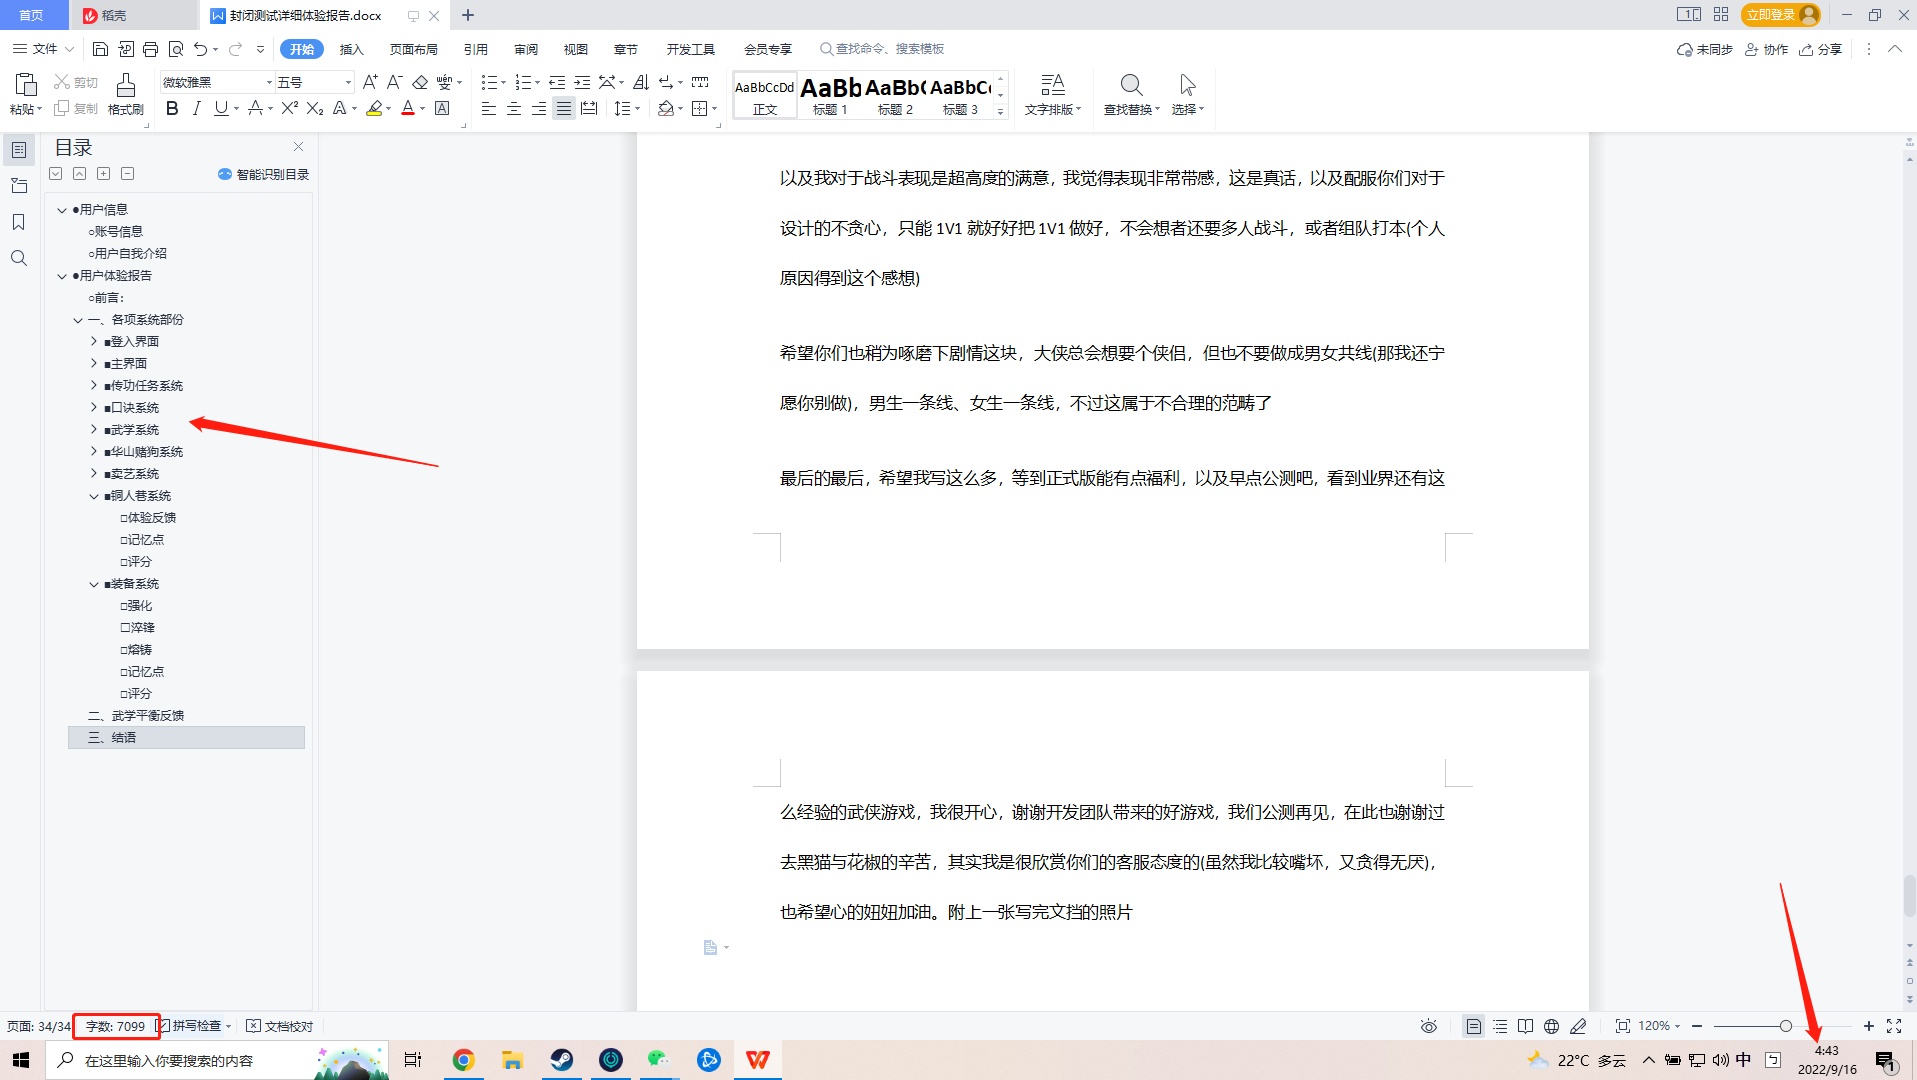Open the 视图 ribbon tab
This screenshot has width=1917, height=1080.
576,49
